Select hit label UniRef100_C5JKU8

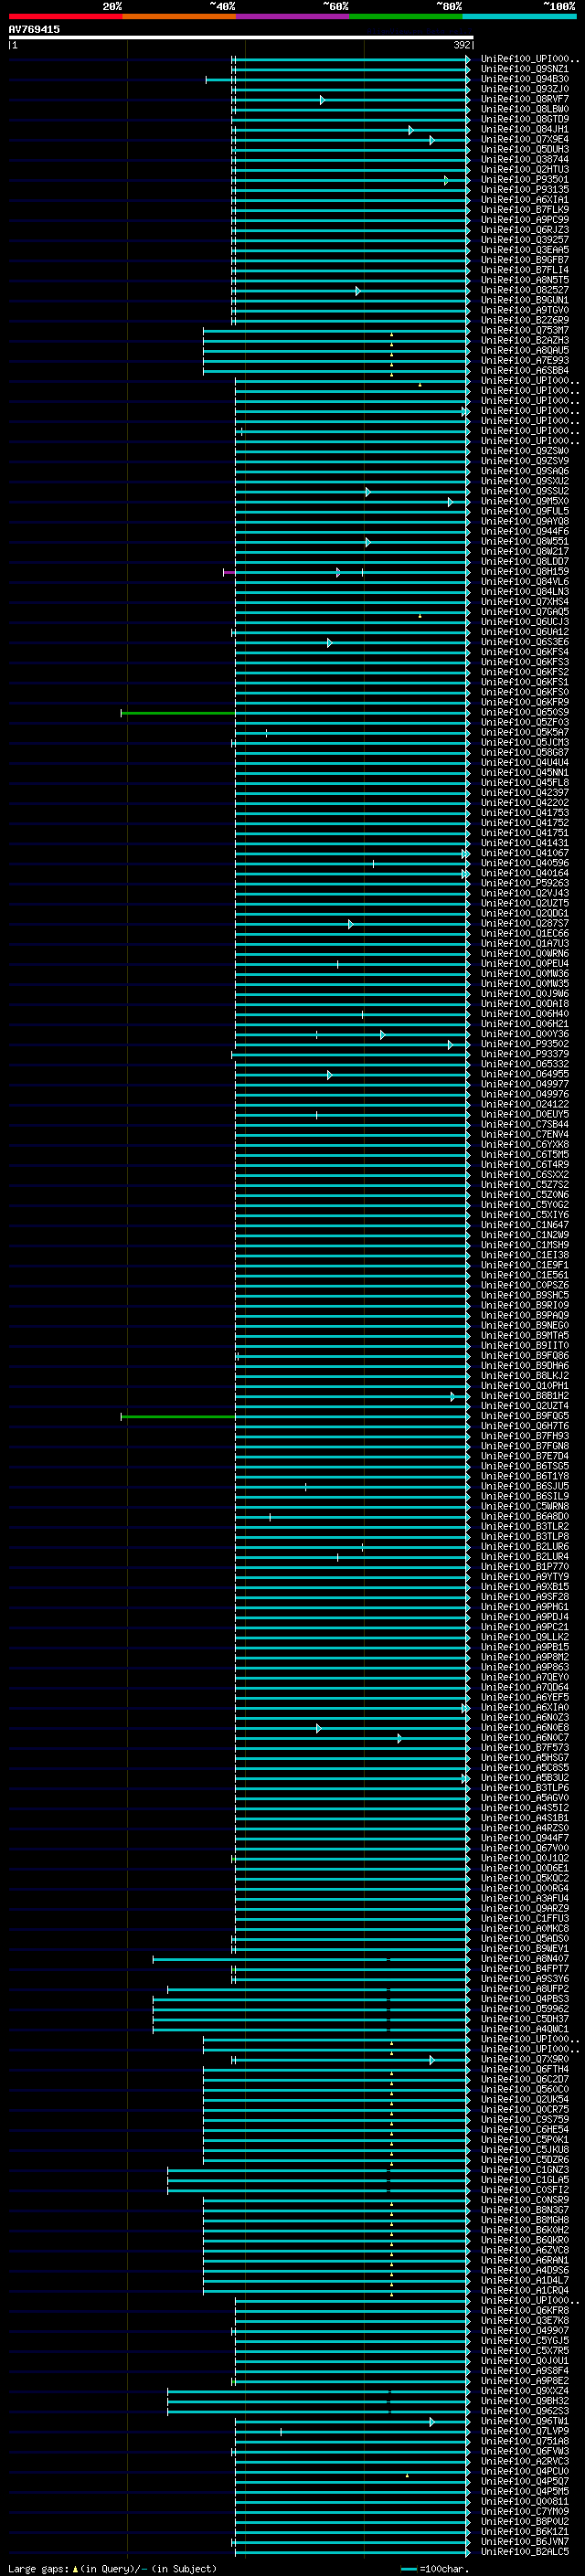524,2150
